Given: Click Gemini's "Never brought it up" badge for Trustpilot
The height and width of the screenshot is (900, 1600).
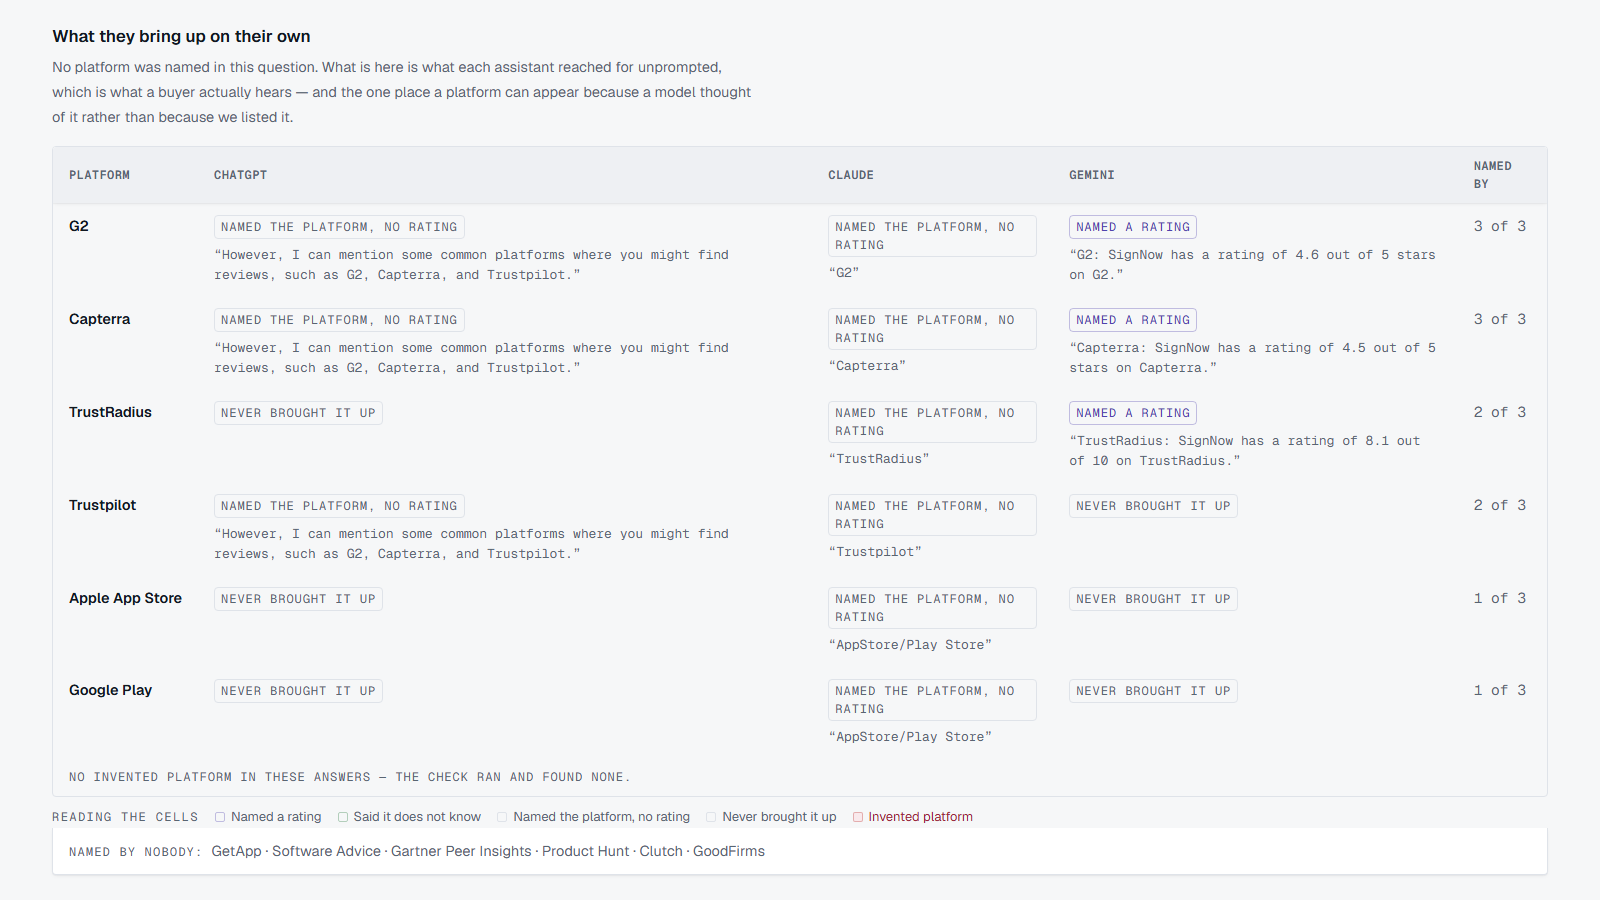Looking at the screenshot, I should coord(1153,506).
